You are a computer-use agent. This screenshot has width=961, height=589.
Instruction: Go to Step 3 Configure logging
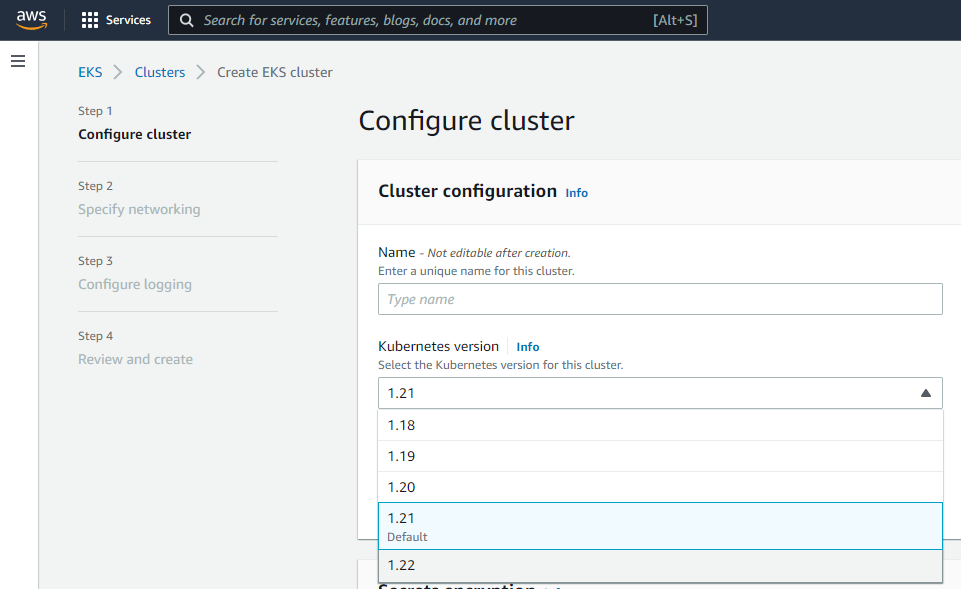[x=135, y=284]
